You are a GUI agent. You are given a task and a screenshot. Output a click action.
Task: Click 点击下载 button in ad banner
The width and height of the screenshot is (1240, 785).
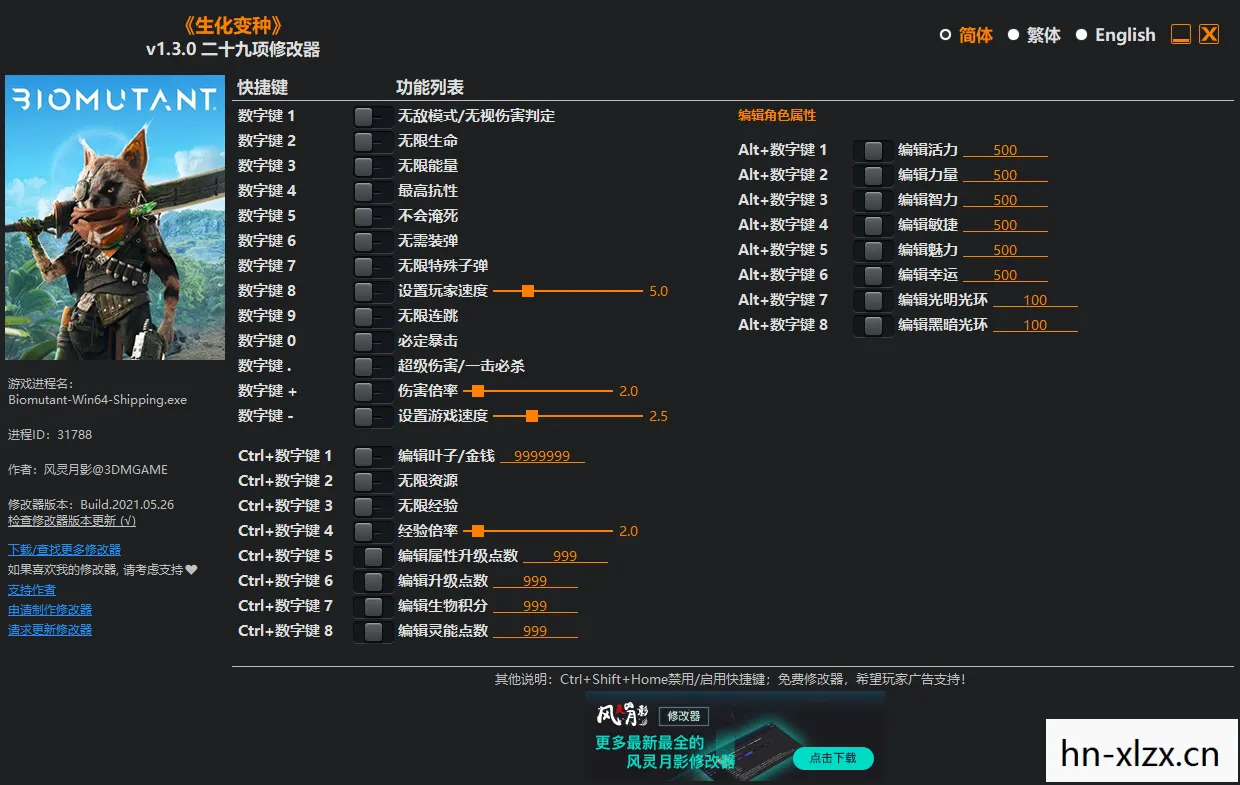pos(833,758)
